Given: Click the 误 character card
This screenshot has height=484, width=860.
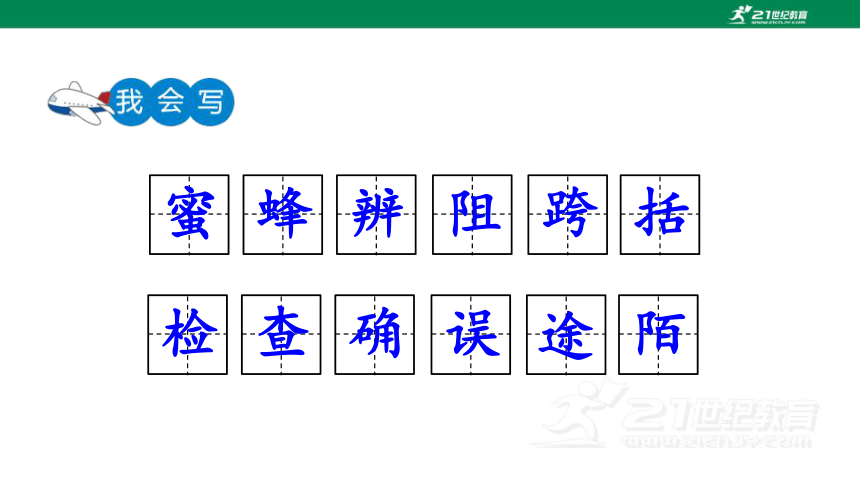Looking at the screenshot, I should (471, 335).
